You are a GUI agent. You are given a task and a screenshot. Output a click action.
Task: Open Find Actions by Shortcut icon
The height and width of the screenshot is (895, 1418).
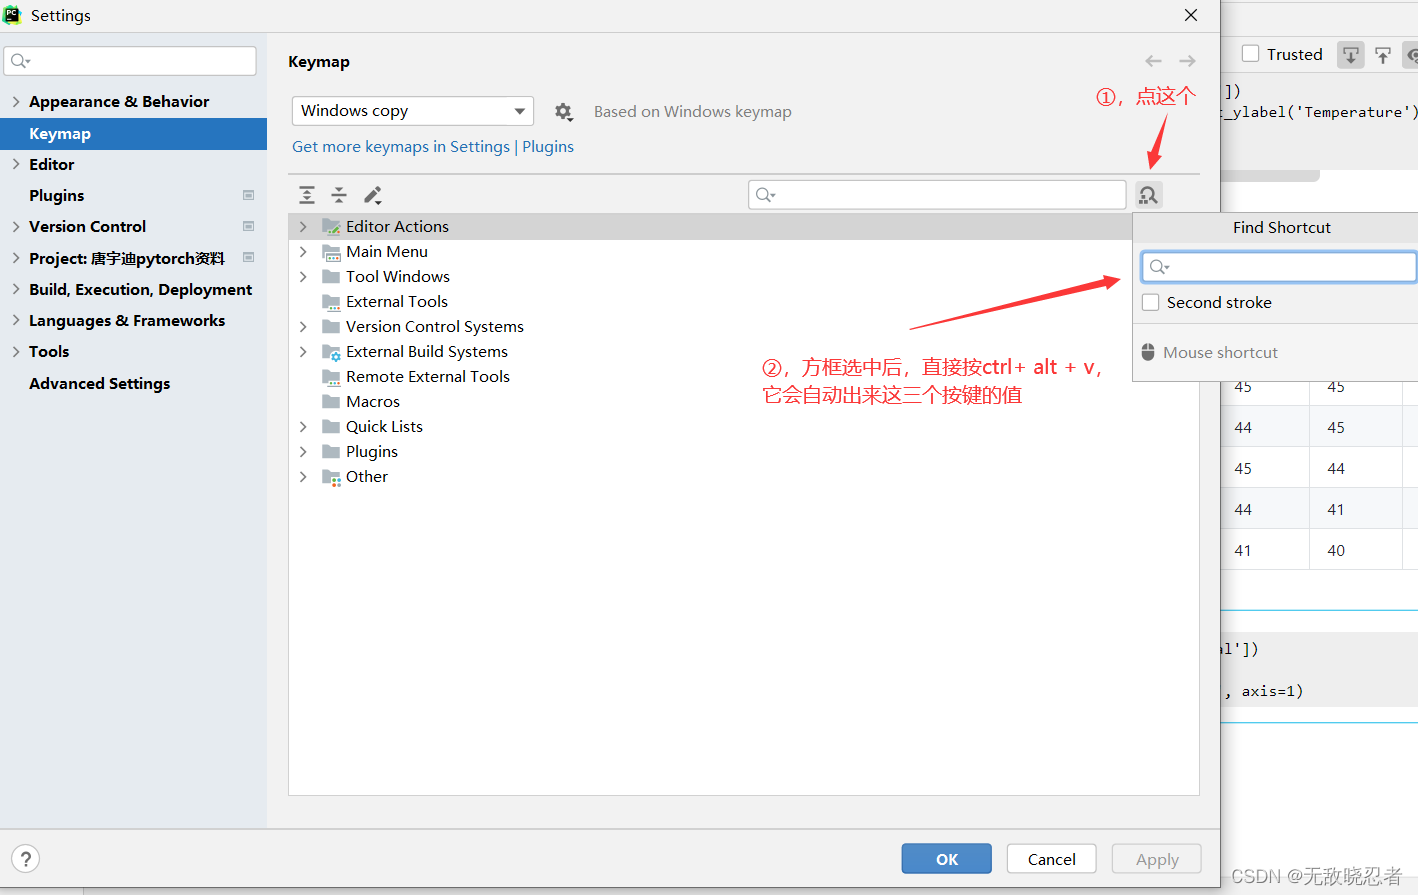pyautogui.click(x=1148, y=195)
